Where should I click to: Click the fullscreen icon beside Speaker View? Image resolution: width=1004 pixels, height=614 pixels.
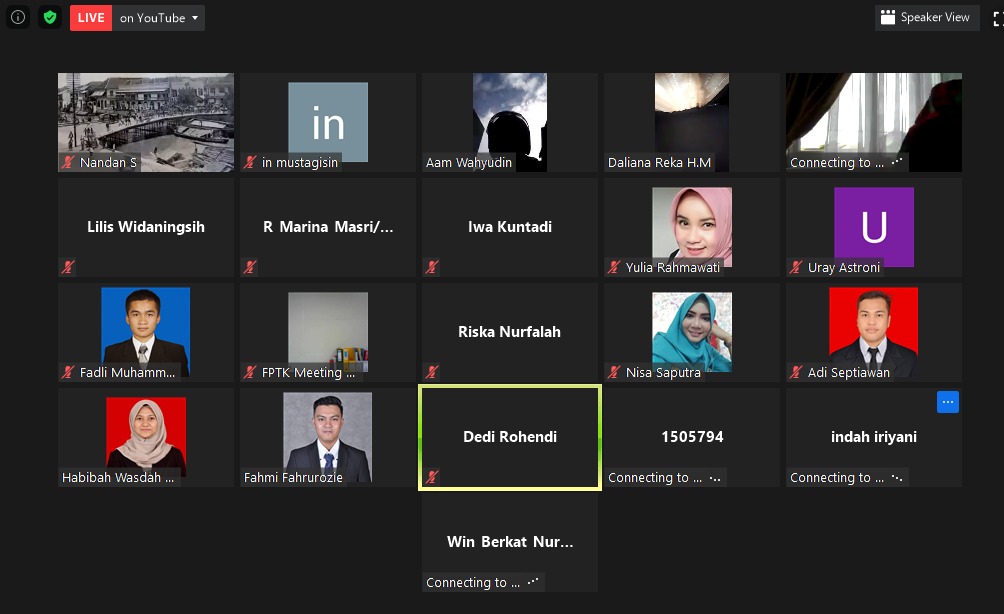(x=998, y=18)
